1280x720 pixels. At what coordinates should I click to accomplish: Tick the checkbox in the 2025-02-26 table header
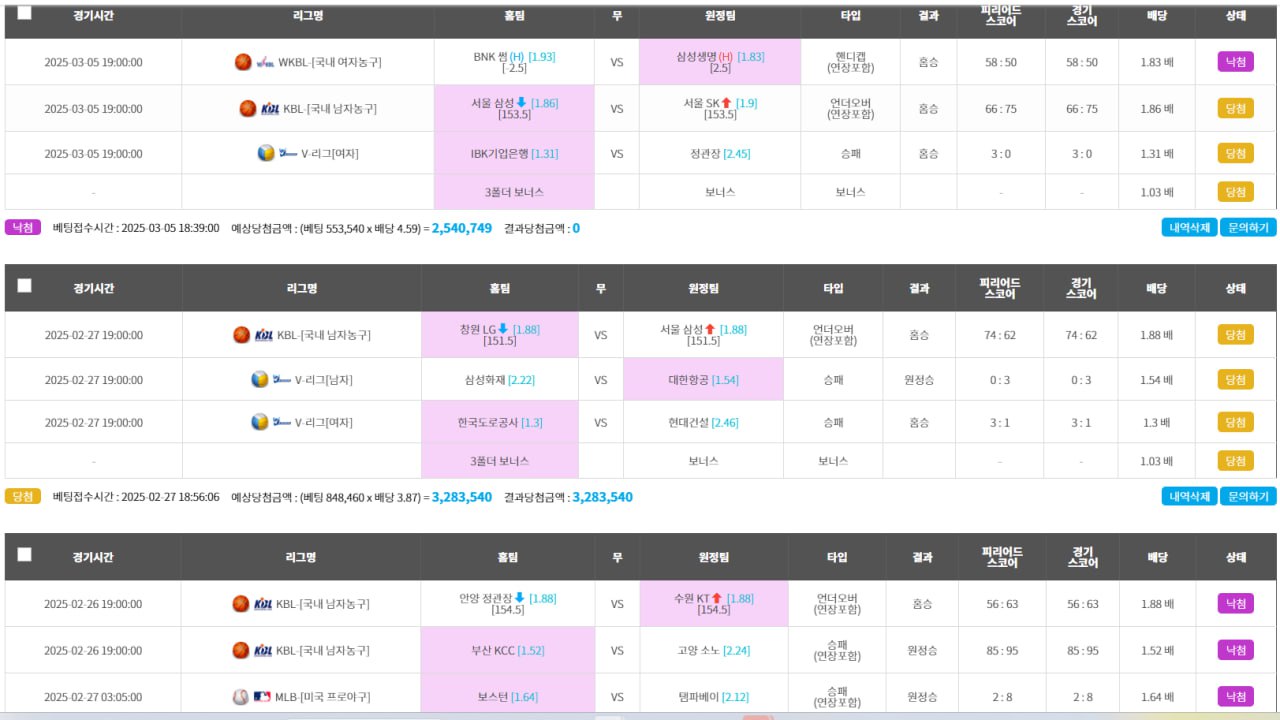24,554
